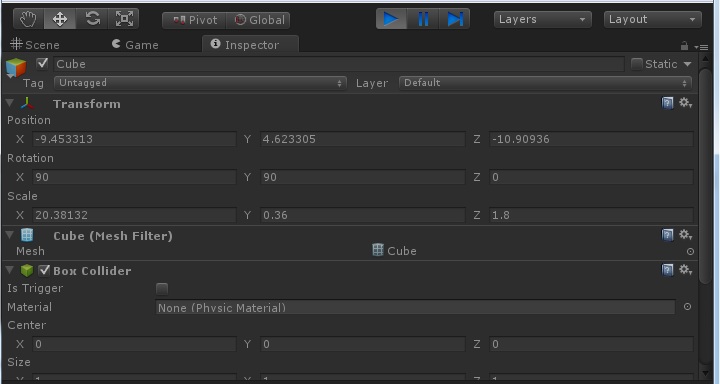
Task: Select the Scale tool
Action: click(124, 19)
